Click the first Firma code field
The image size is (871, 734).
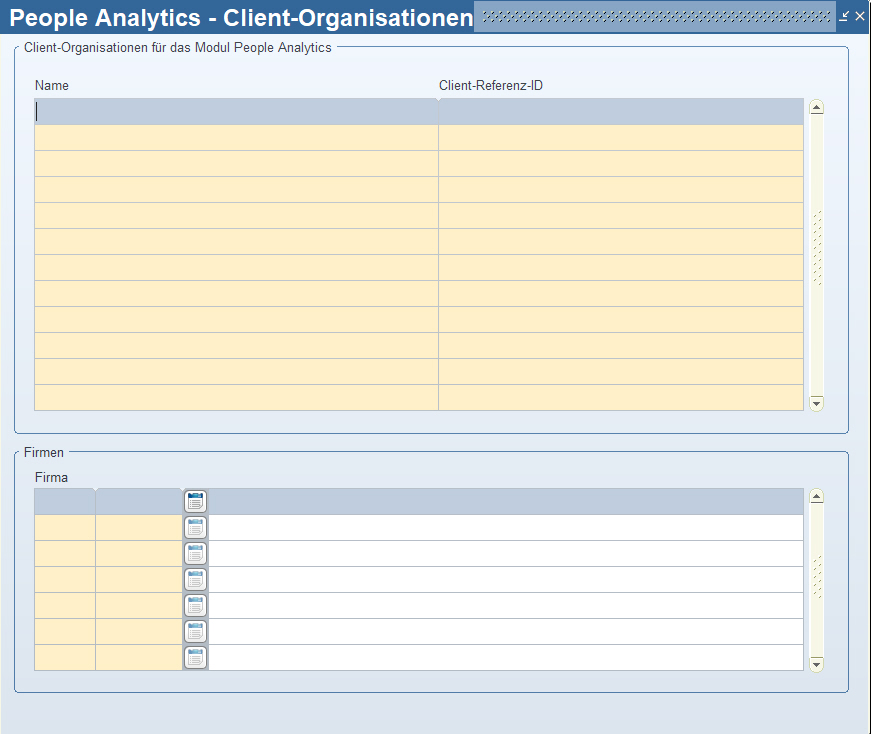(65, 501)
